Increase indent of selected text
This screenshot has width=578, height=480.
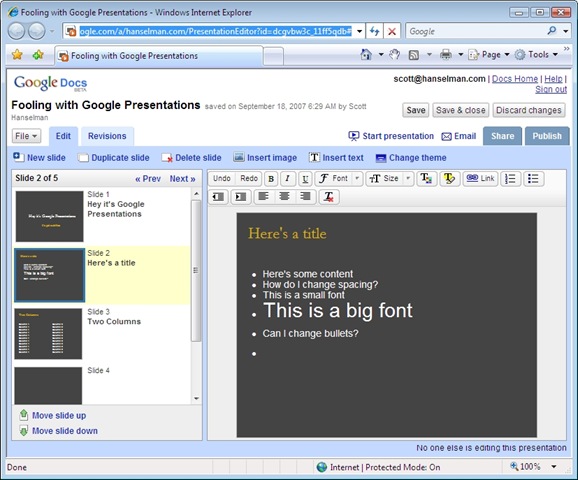(x=241, y=197)
